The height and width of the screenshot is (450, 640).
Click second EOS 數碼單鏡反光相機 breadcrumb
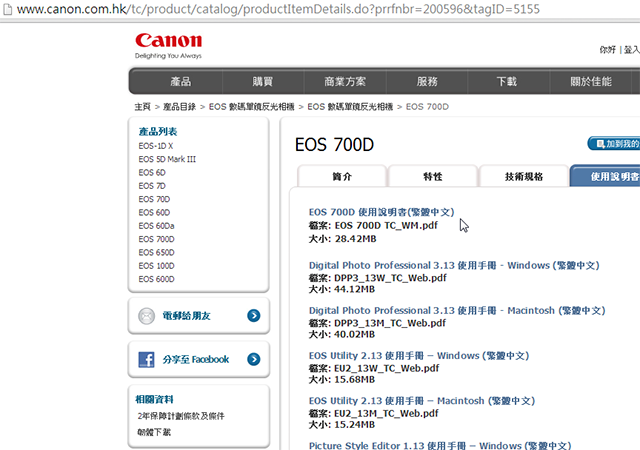tap(350, 107)
